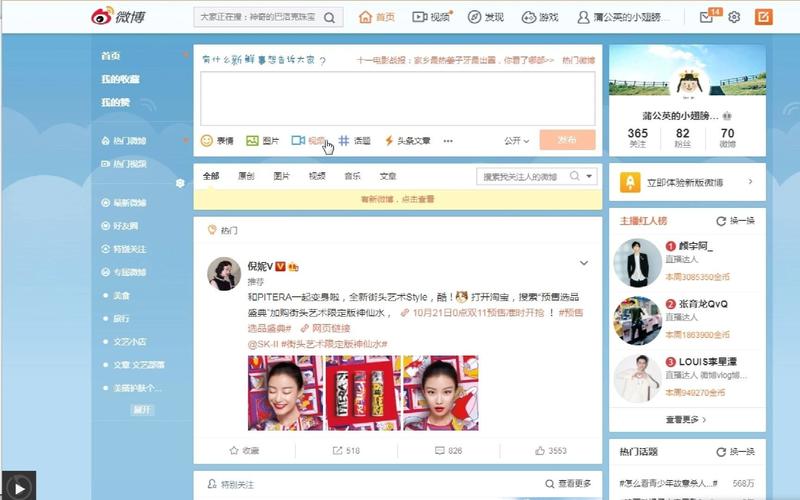This screenshot has height=500, width=800.
Task: Like the post with 3553 likes
Action: [x=551, y=451]
